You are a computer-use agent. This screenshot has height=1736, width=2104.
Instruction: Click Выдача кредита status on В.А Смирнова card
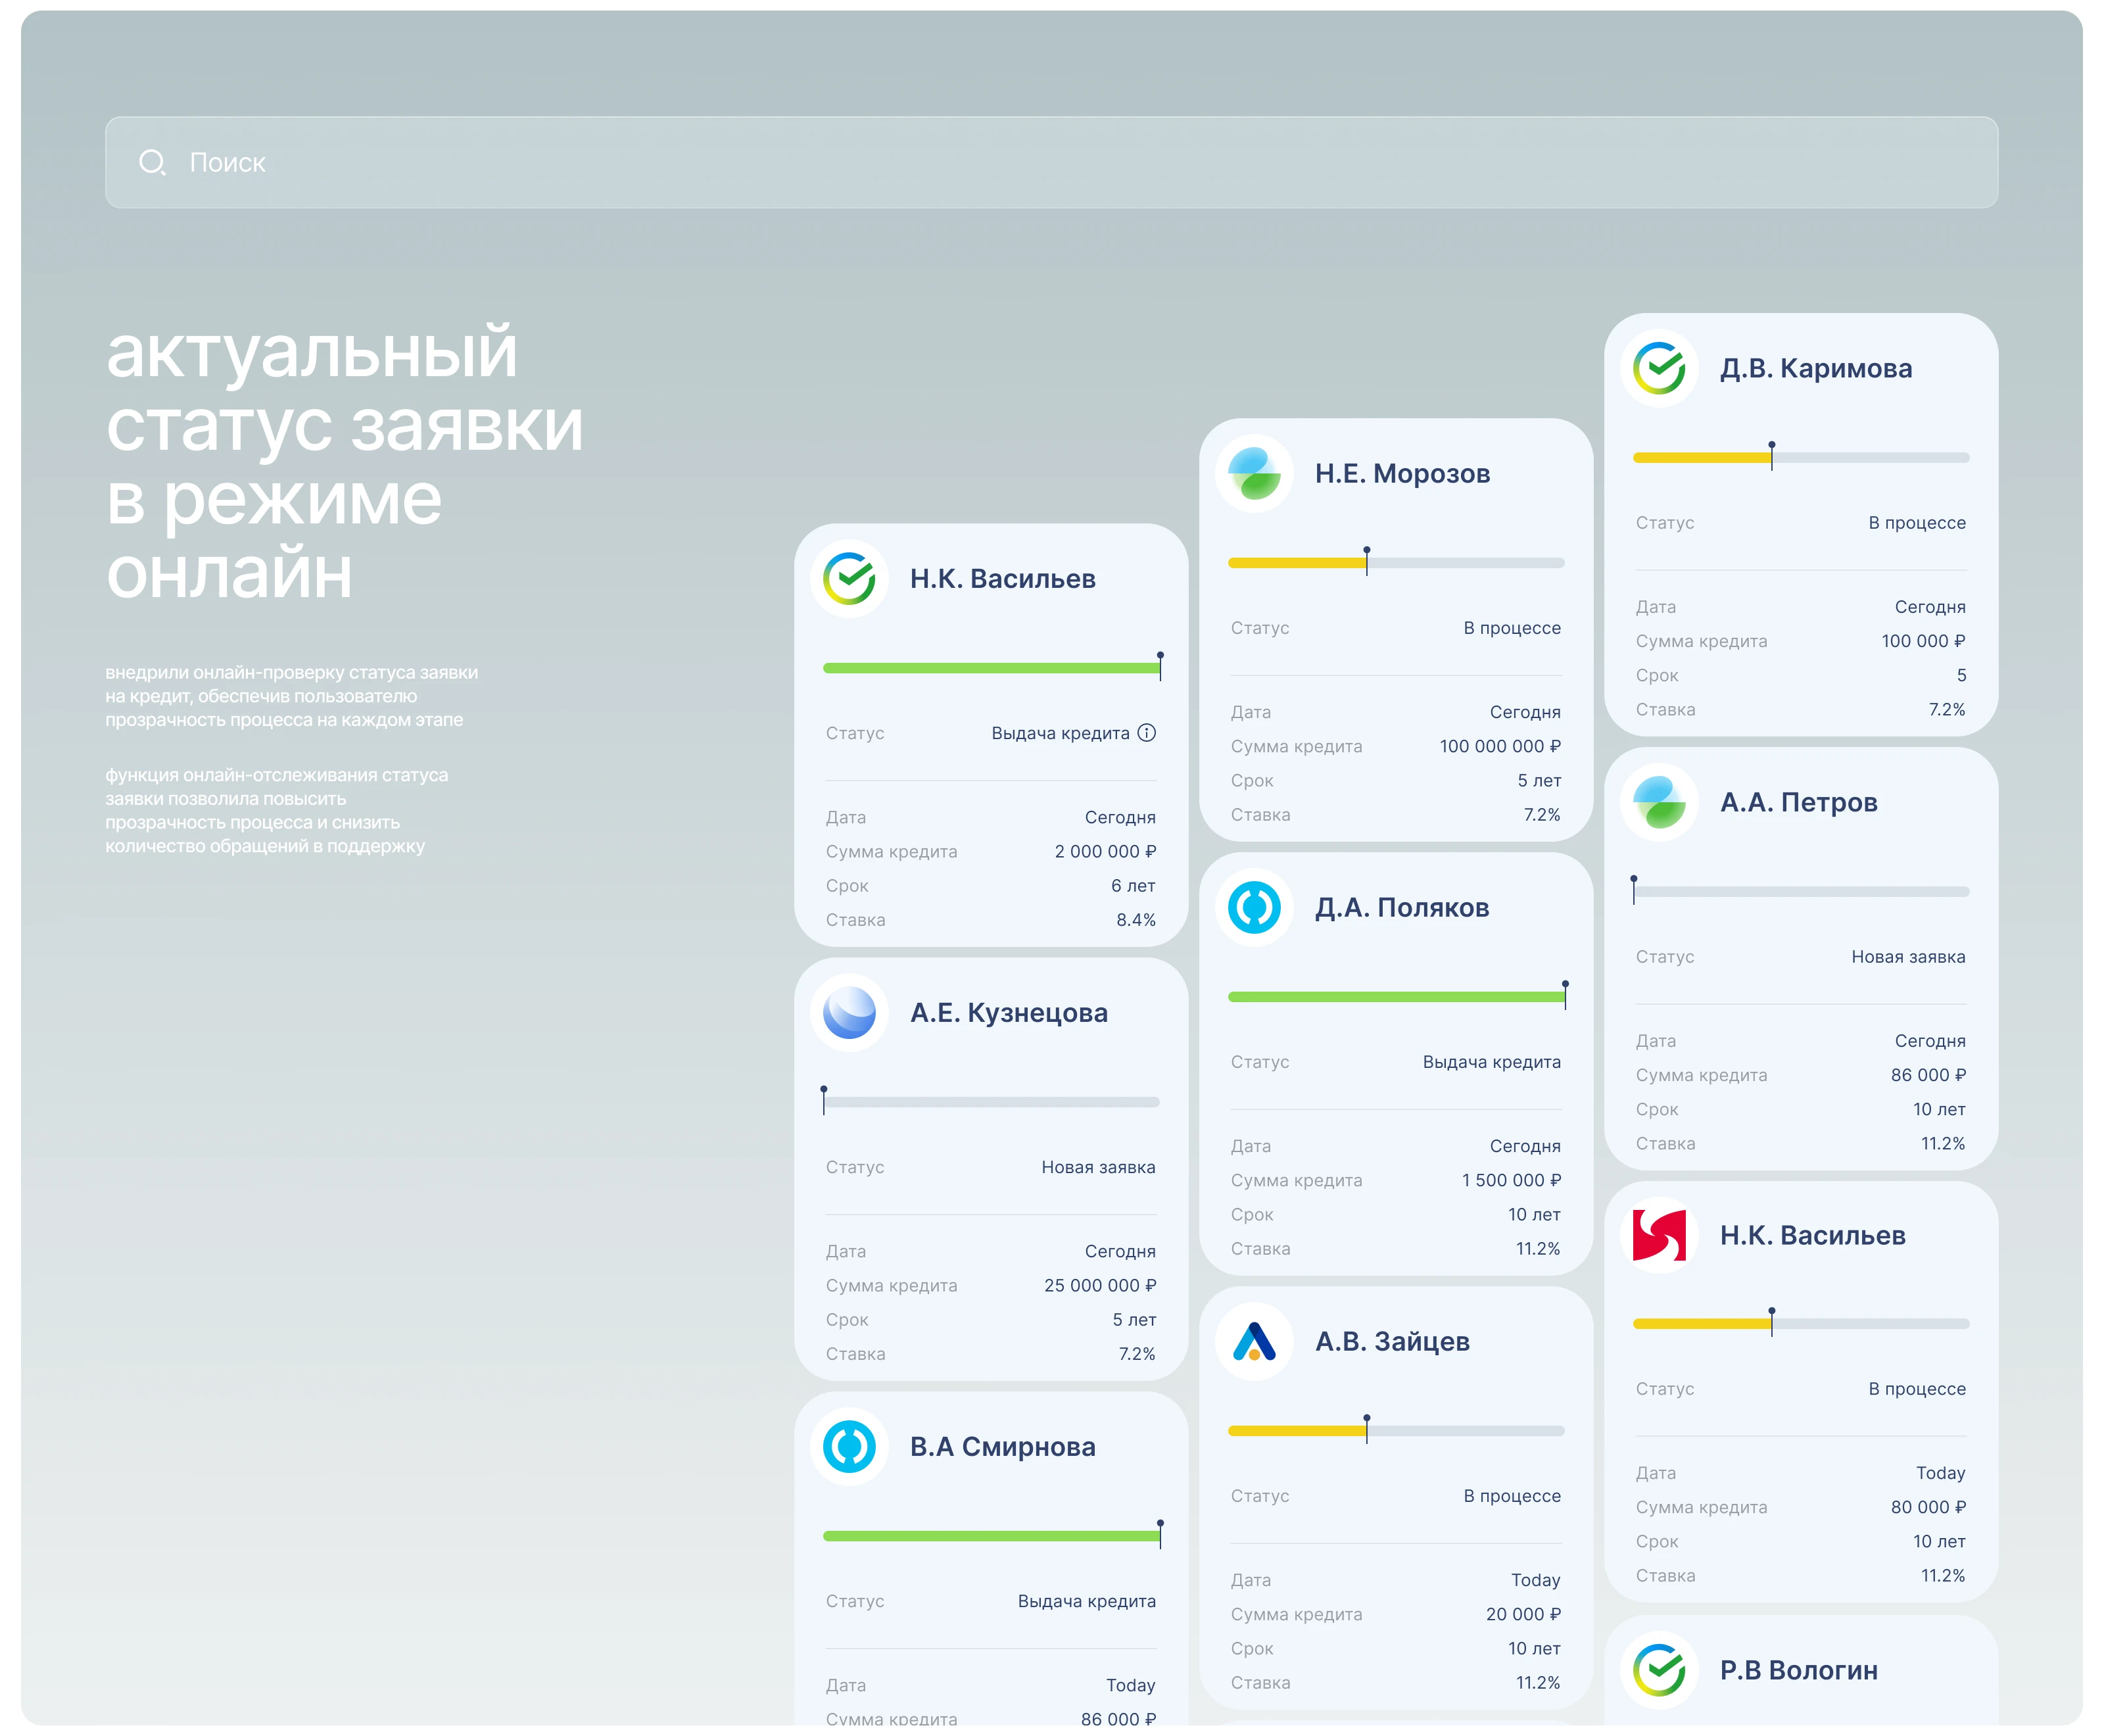(1086, 1601)
